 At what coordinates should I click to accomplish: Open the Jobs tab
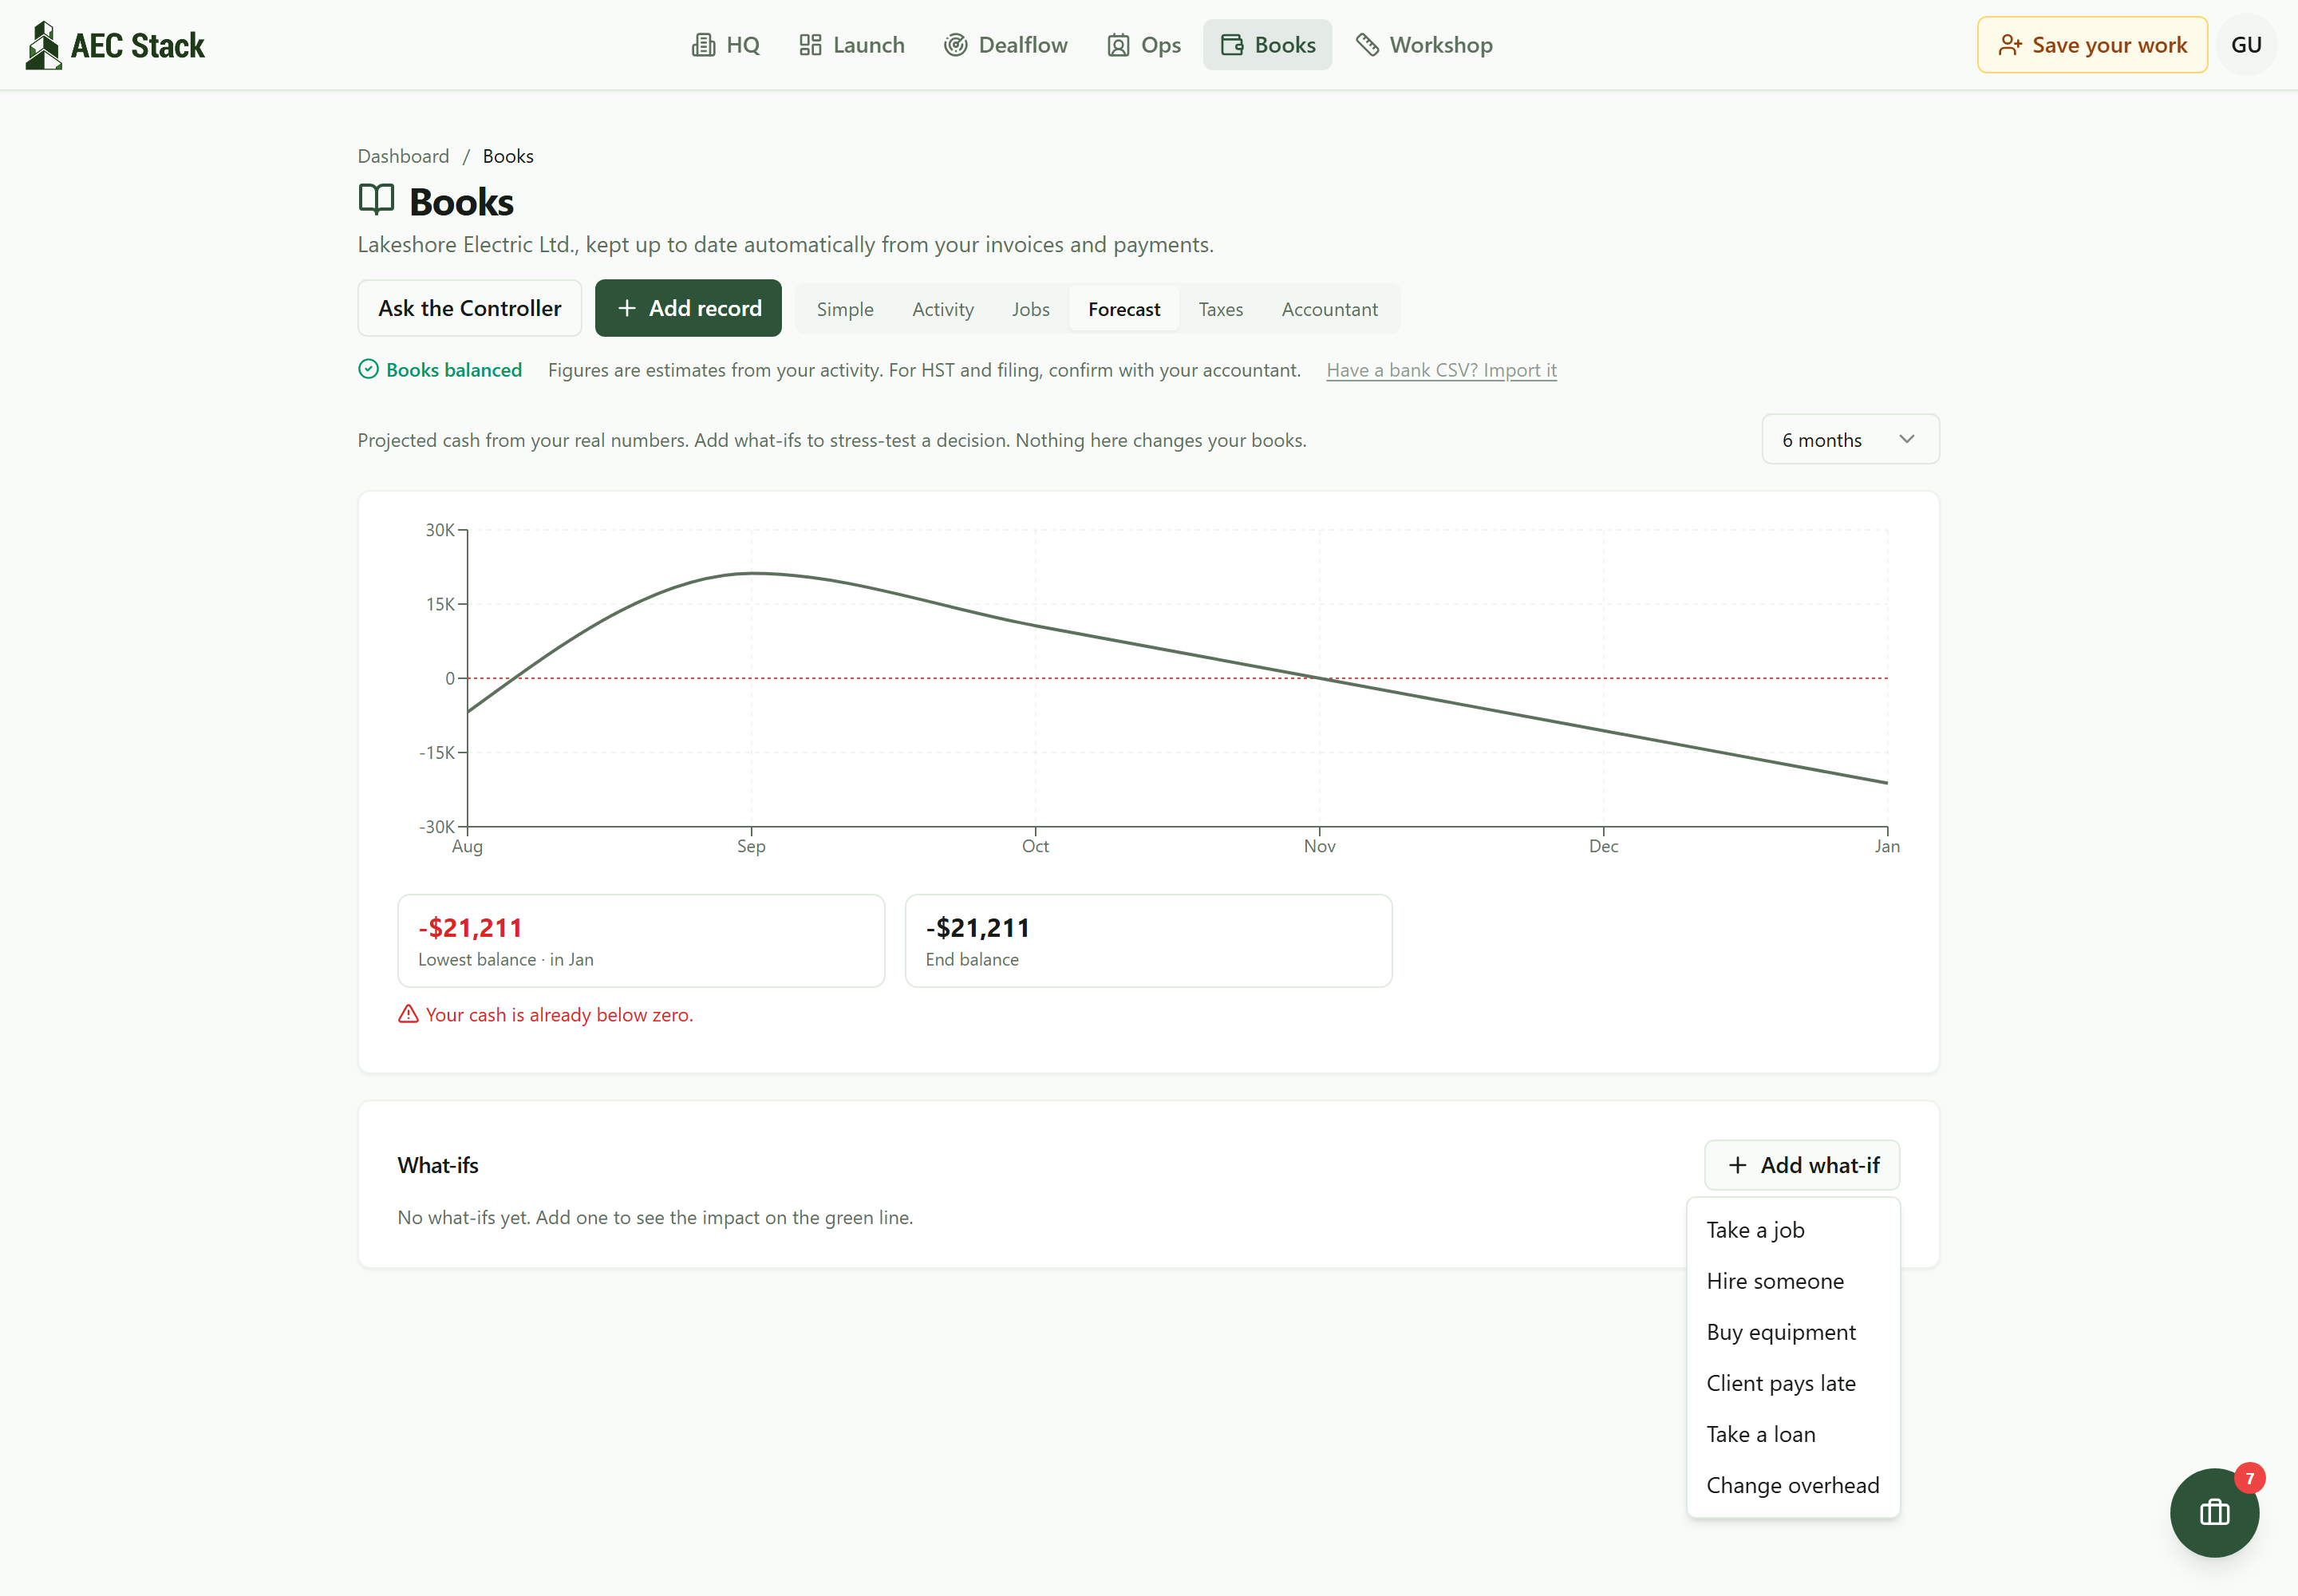[1030, 309]
